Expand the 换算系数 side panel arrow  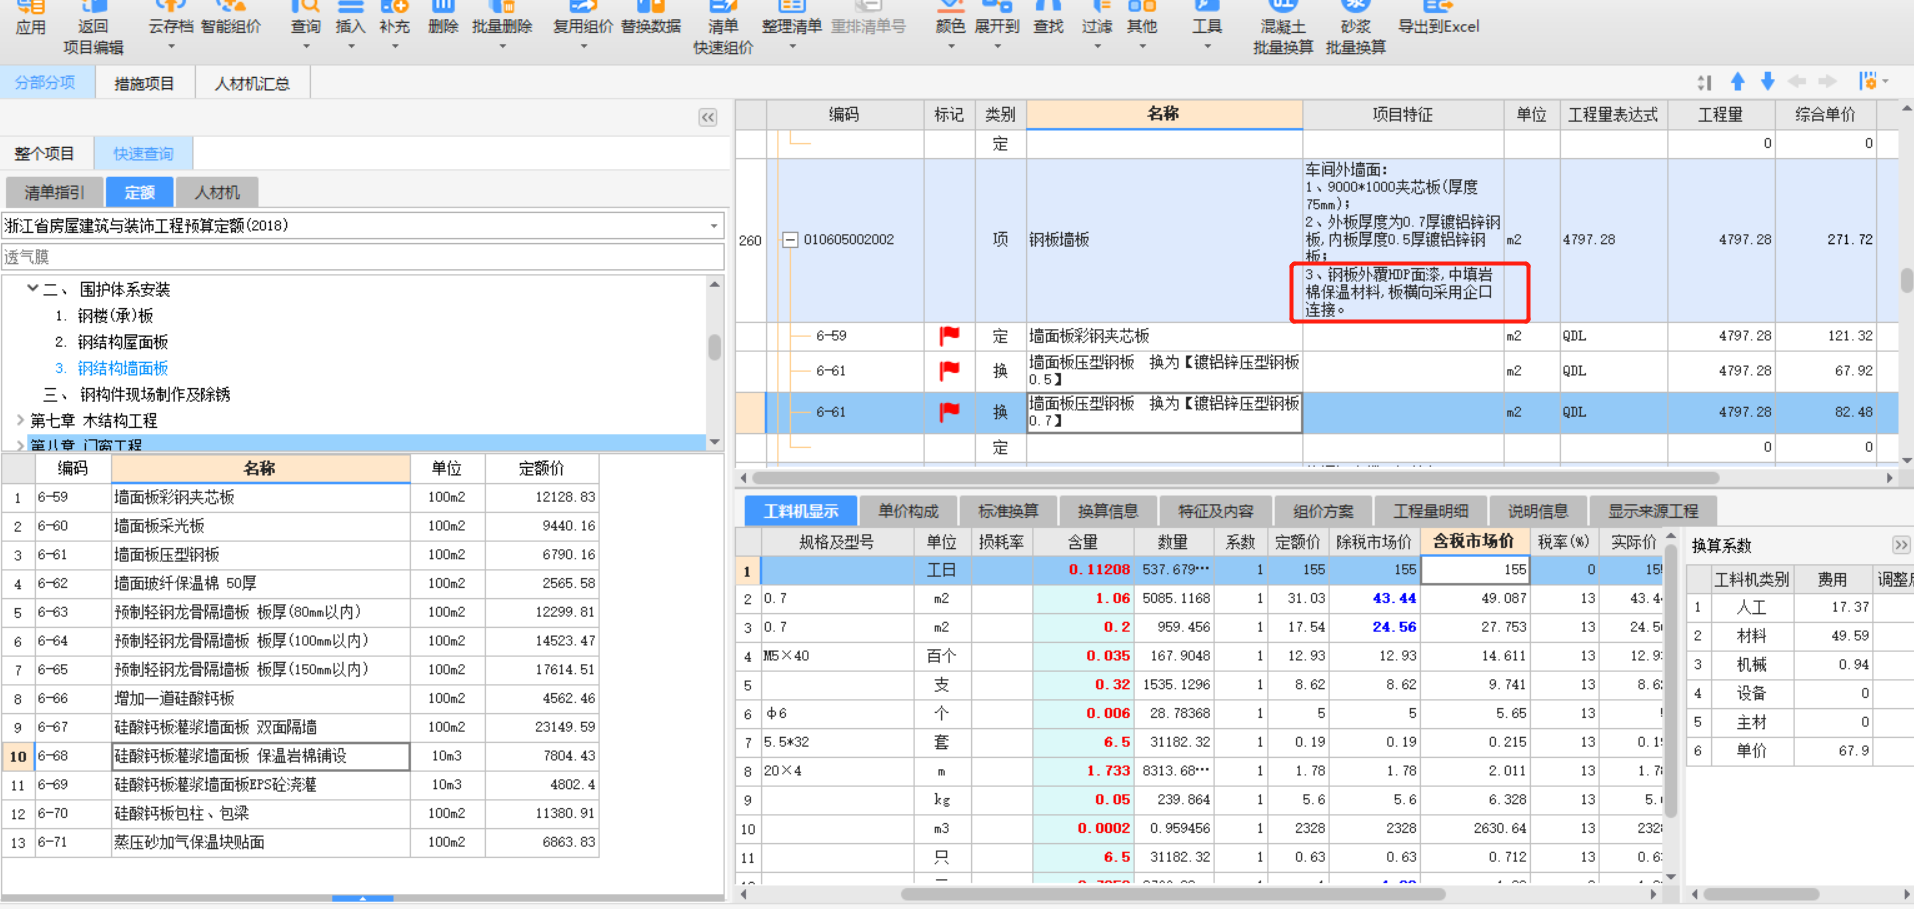(x=1901, y=545)
